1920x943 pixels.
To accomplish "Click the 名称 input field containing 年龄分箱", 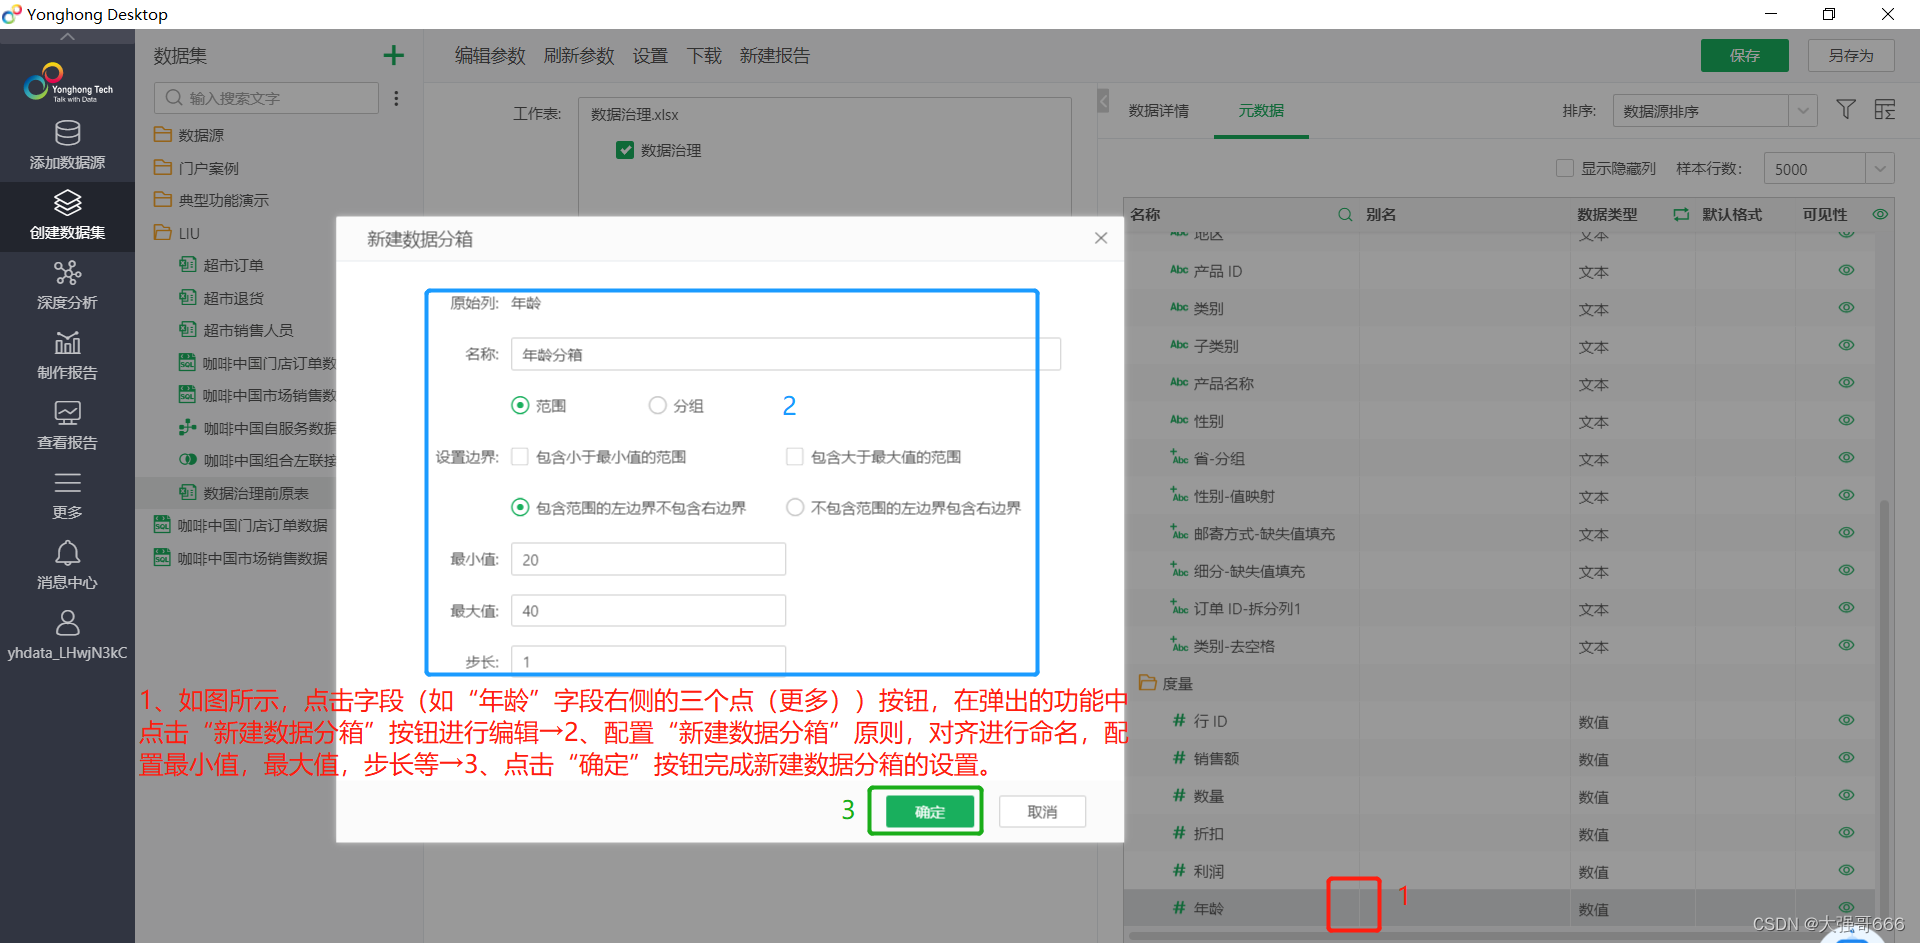I will (786, 354).
